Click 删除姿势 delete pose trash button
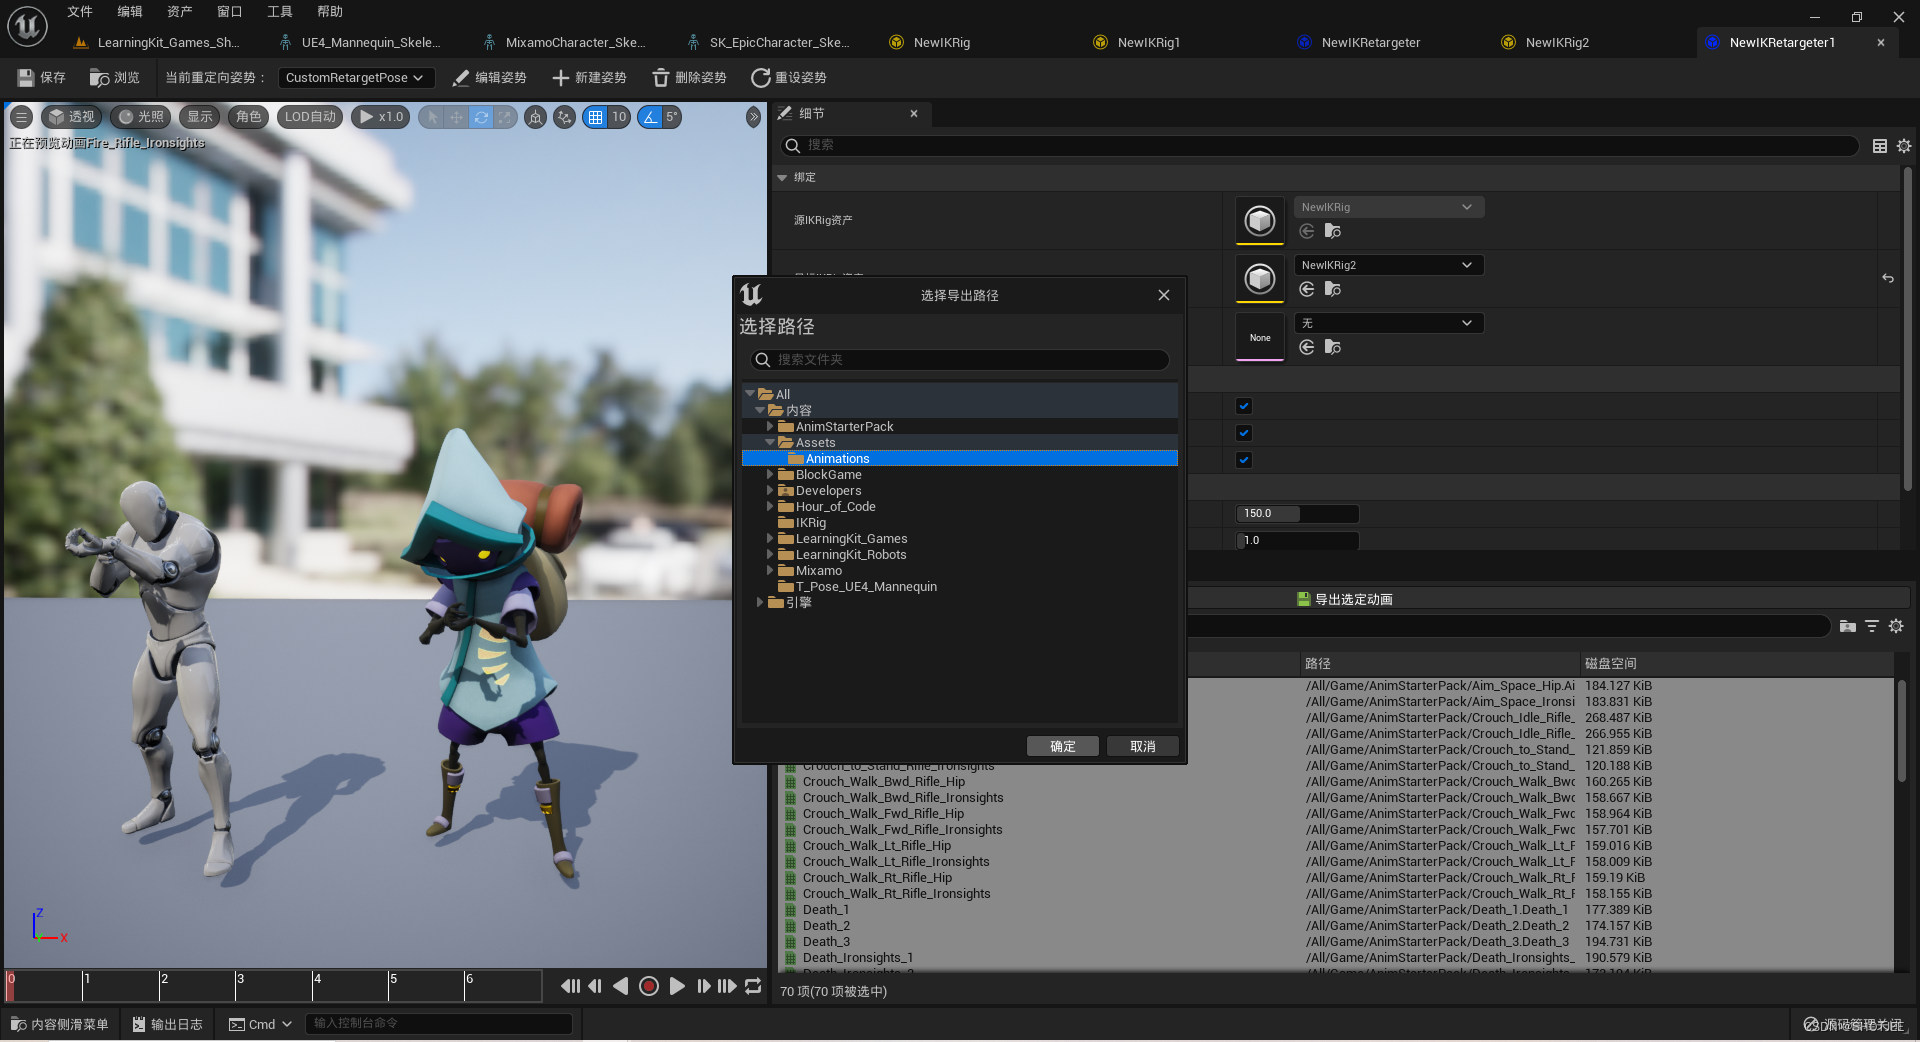The width and height of the screenshot is (1920, 1042). (x=689, y=78)
